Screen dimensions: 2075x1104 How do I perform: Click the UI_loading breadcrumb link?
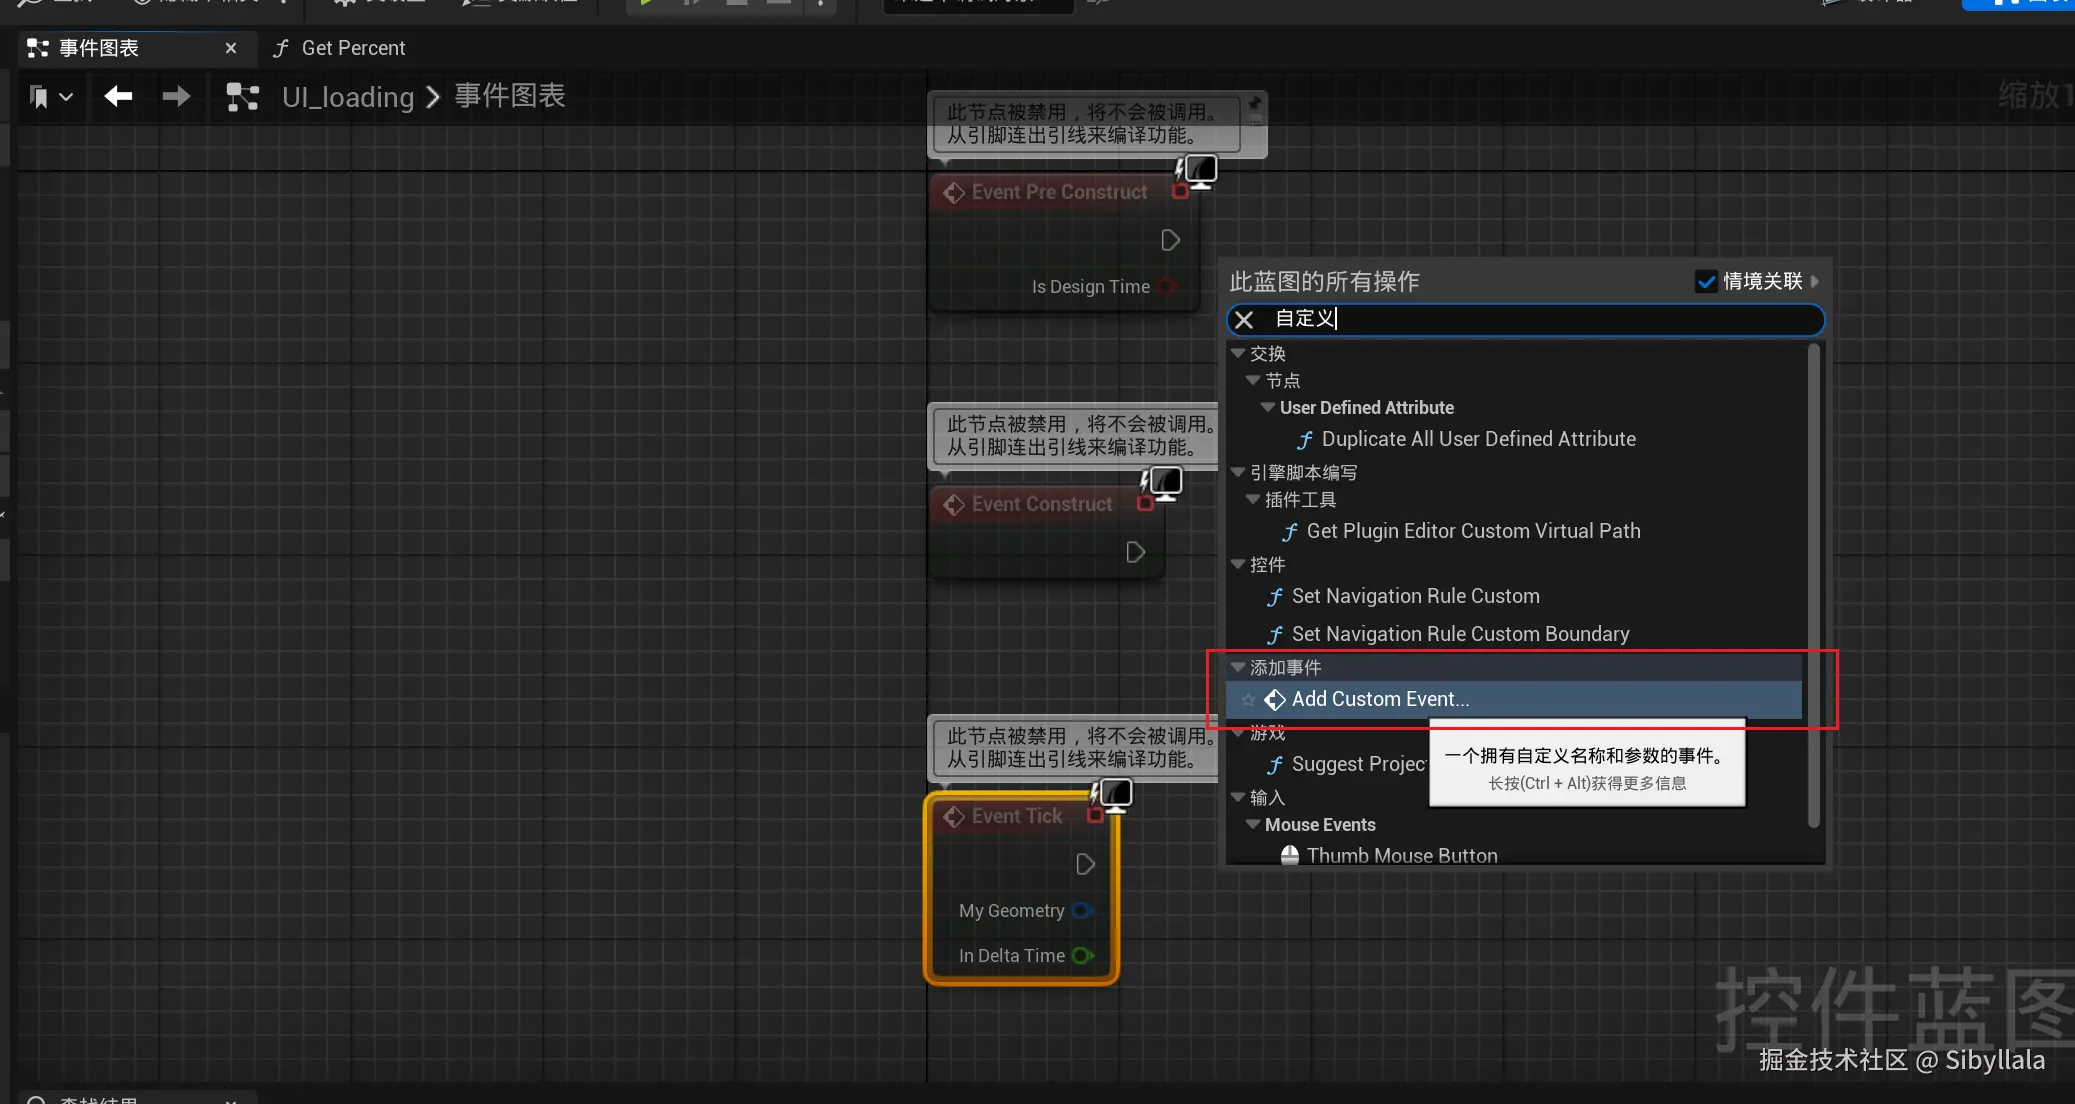point(348,97)
